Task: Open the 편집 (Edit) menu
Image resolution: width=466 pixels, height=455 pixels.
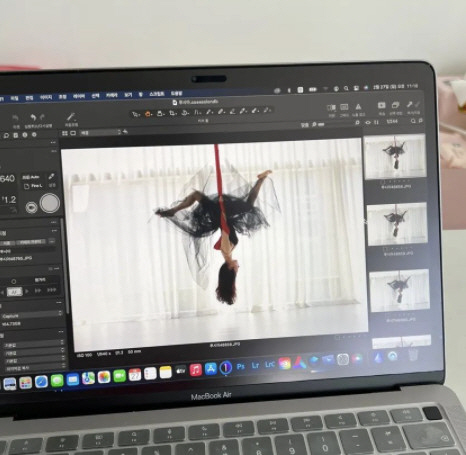Action: [29, 98]
